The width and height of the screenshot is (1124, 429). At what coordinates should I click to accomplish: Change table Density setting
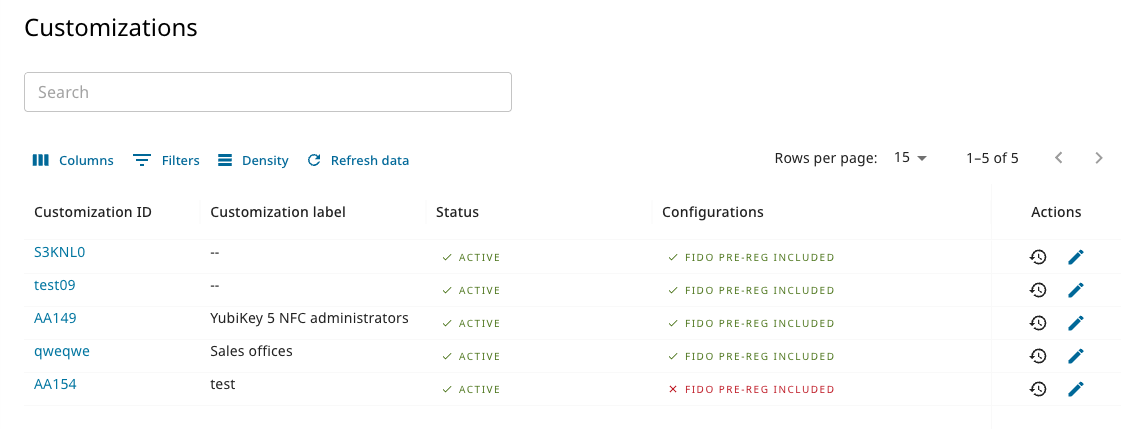(x=253, y=160)
